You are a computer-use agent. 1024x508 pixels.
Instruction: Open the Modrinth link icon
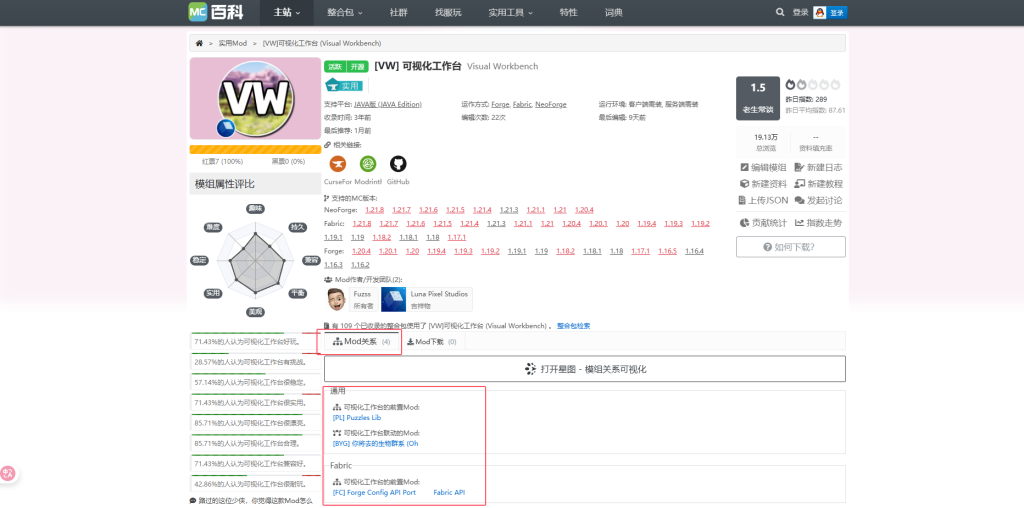pos(368,164)
